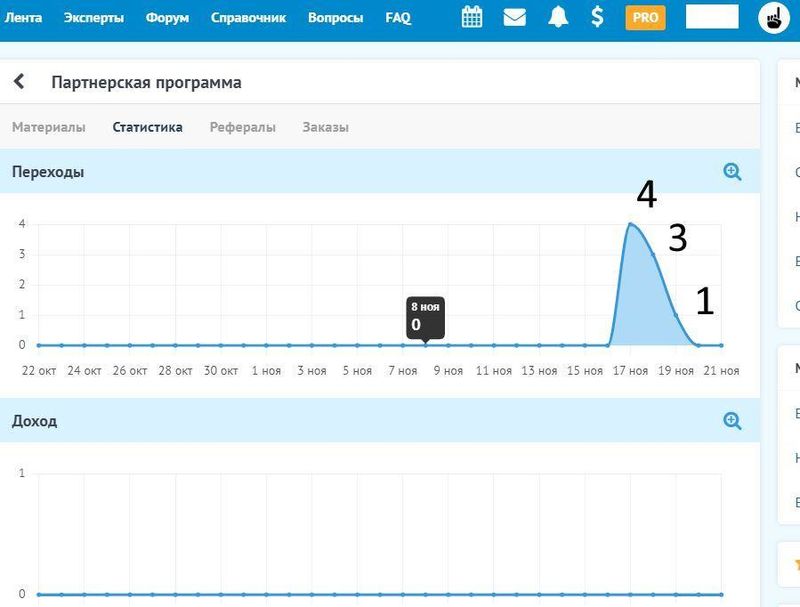
Task: Navigate to Справочник section
Action: tap(248, 17)
